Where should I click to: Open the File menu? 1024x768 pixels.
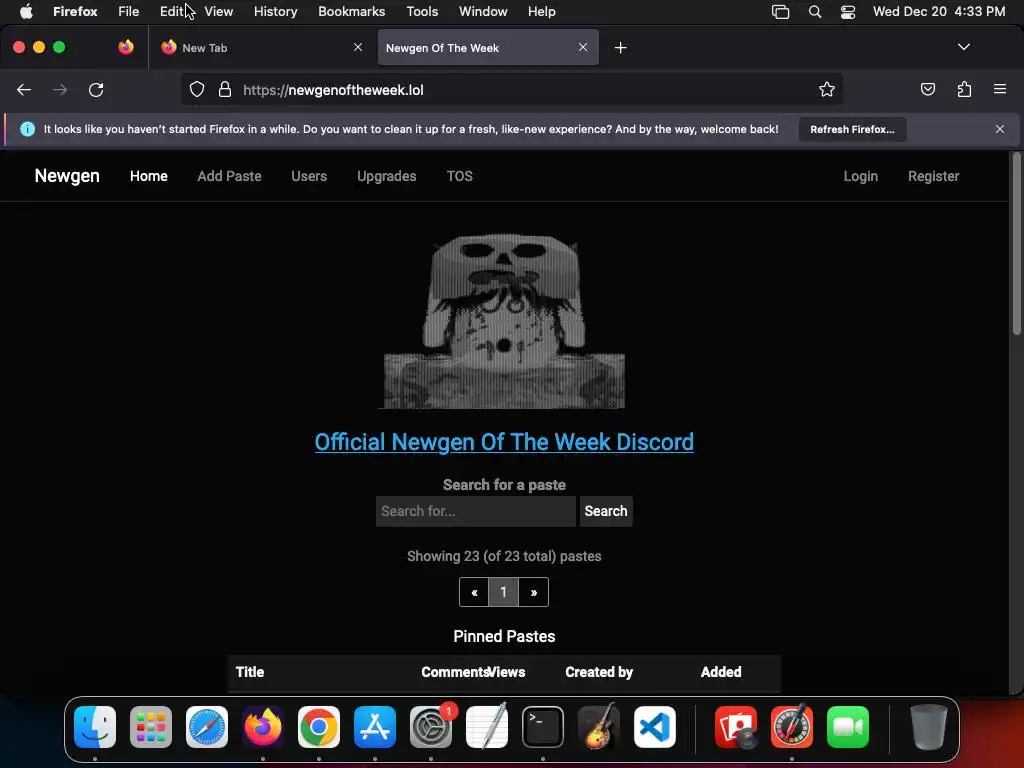point(129,11)
